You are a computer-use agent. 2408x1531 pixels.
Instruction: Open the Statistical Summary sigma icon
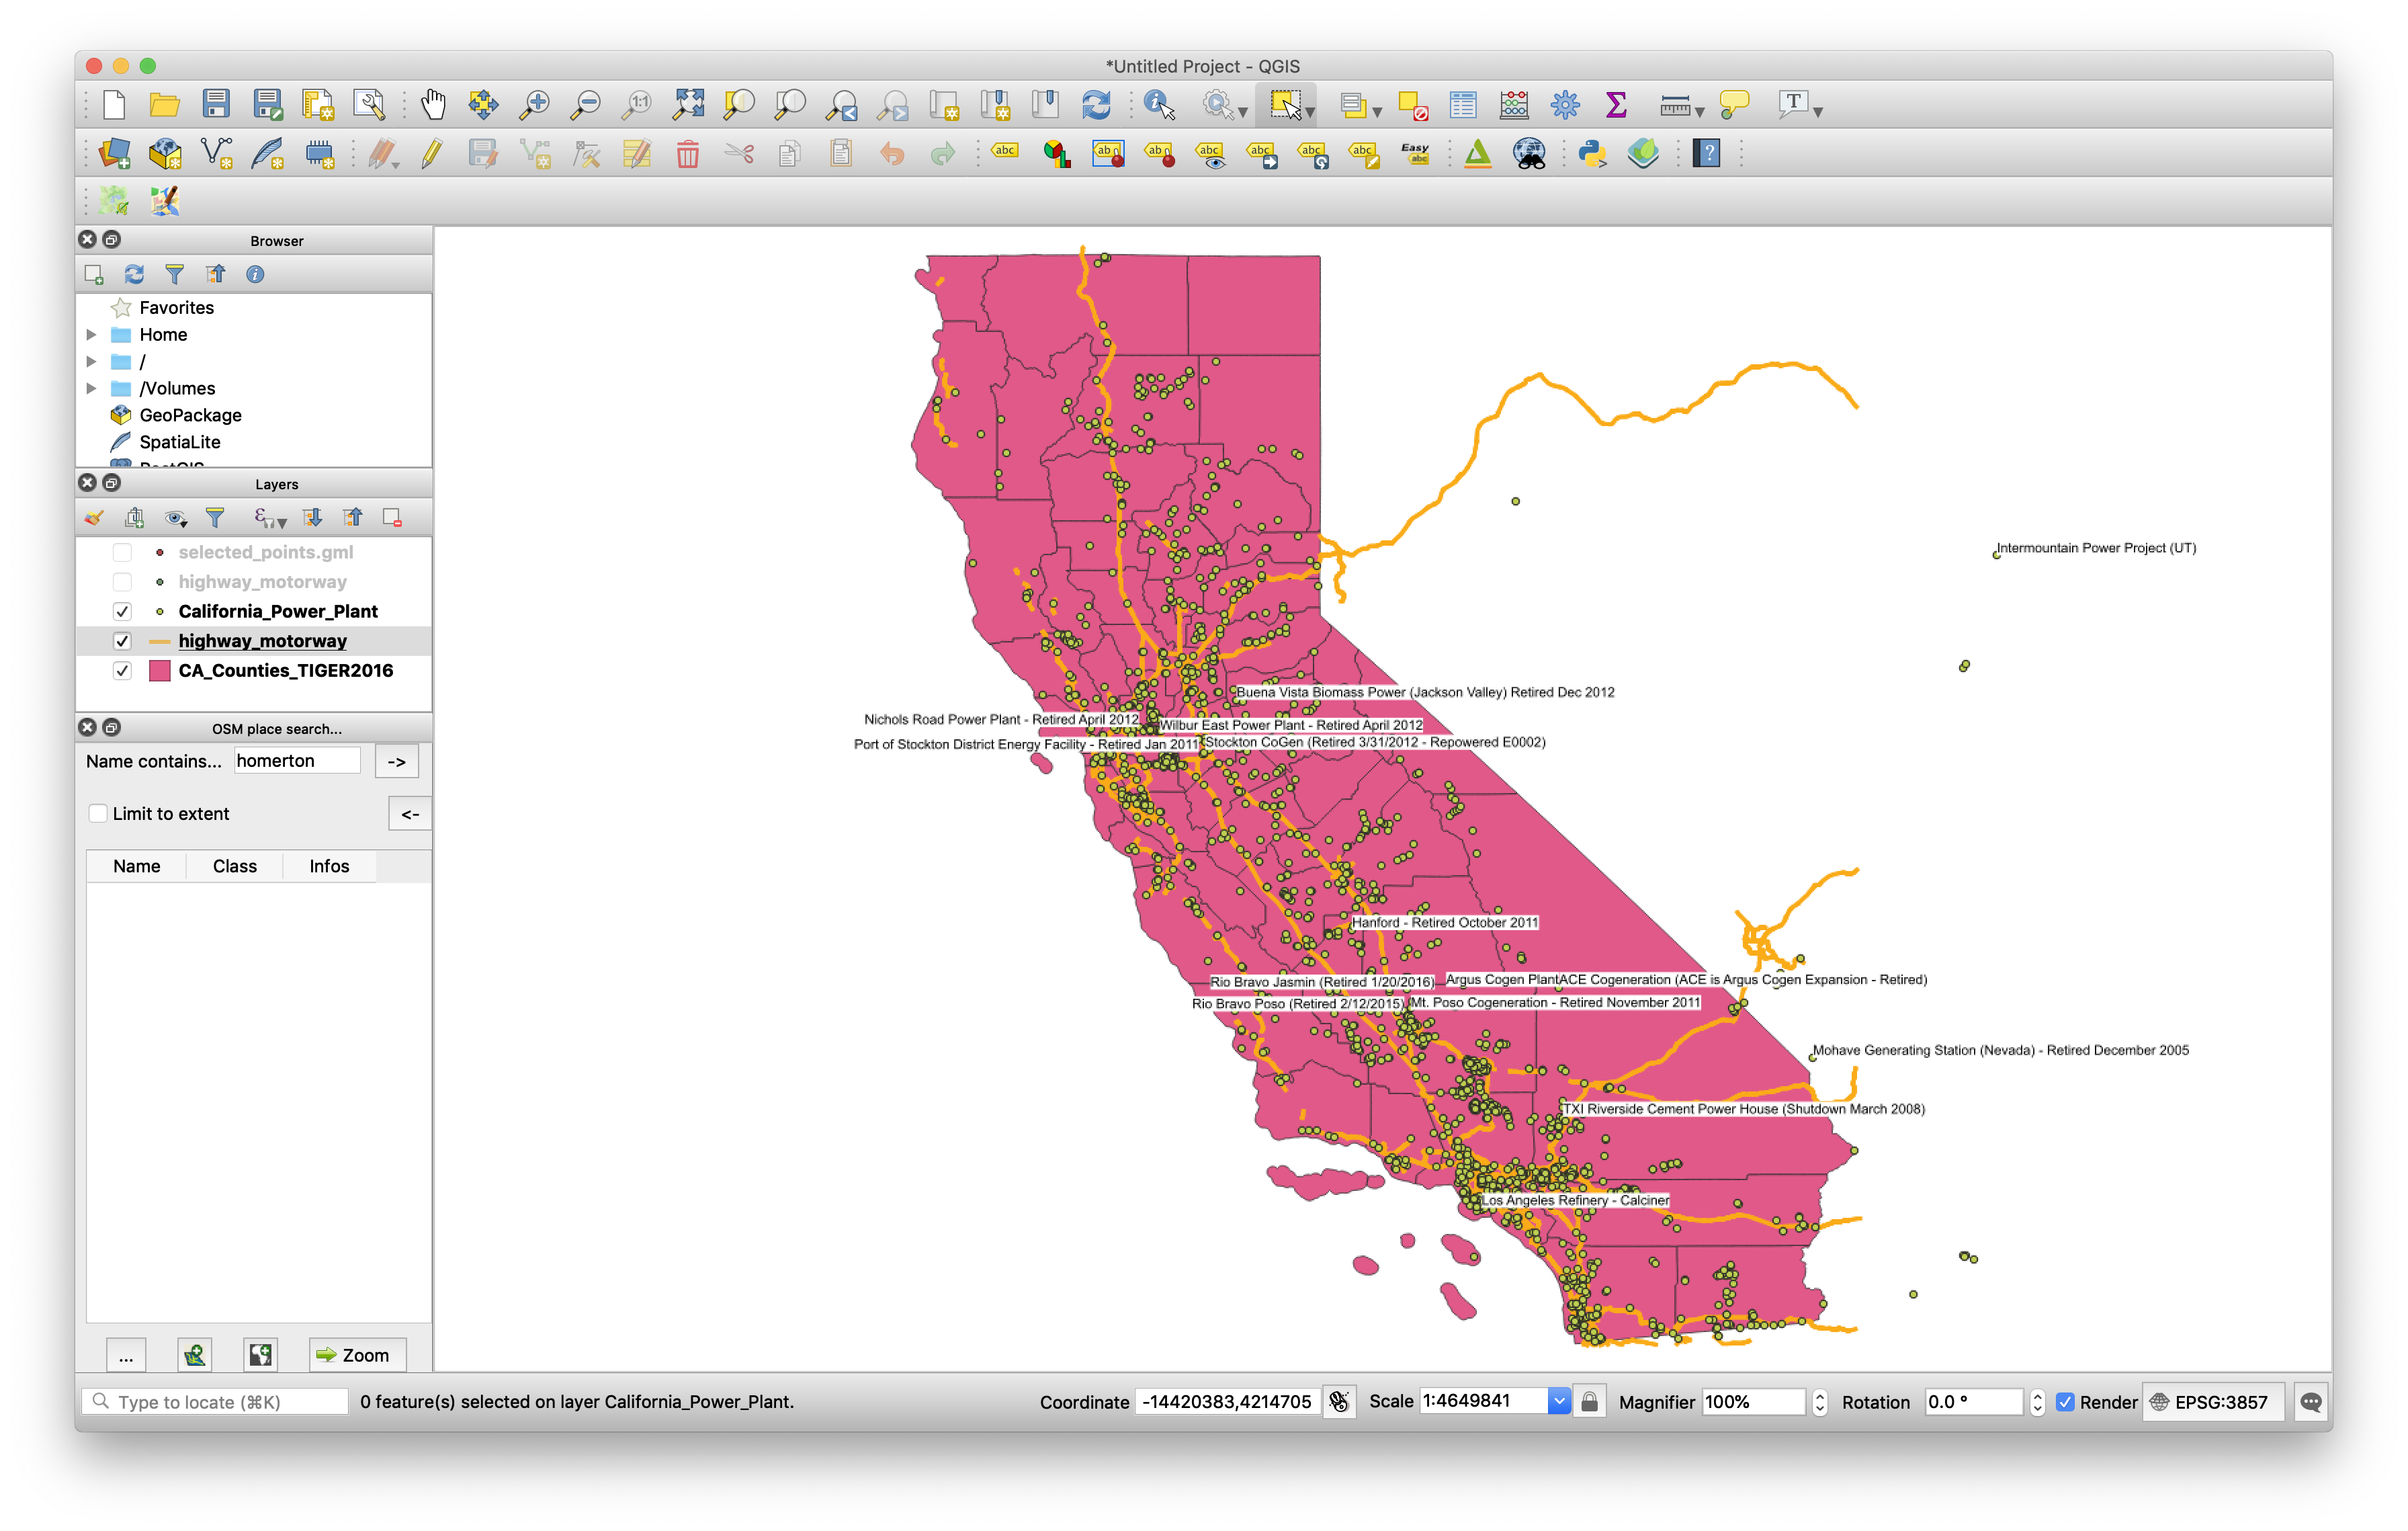(x=1616, y=104)
